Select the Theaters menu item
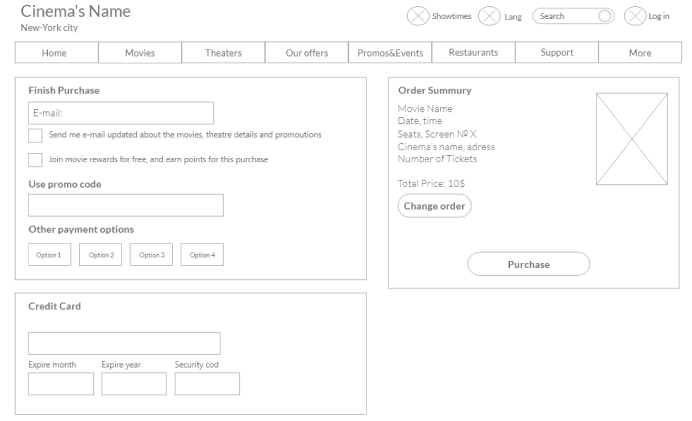The height and width of the screenshot is (421, 692). coord(223,53)
